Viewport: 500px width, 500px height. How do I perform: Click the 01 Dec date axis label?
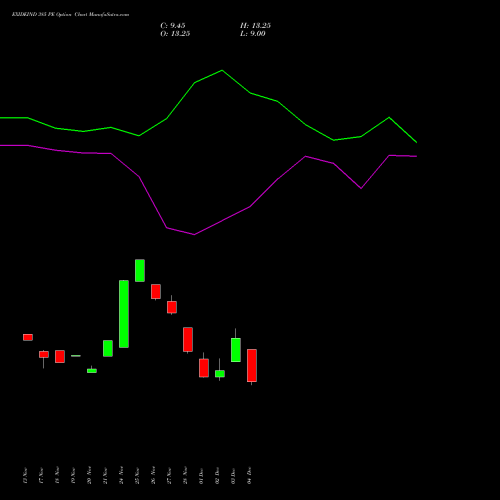(x=201, y=476)
